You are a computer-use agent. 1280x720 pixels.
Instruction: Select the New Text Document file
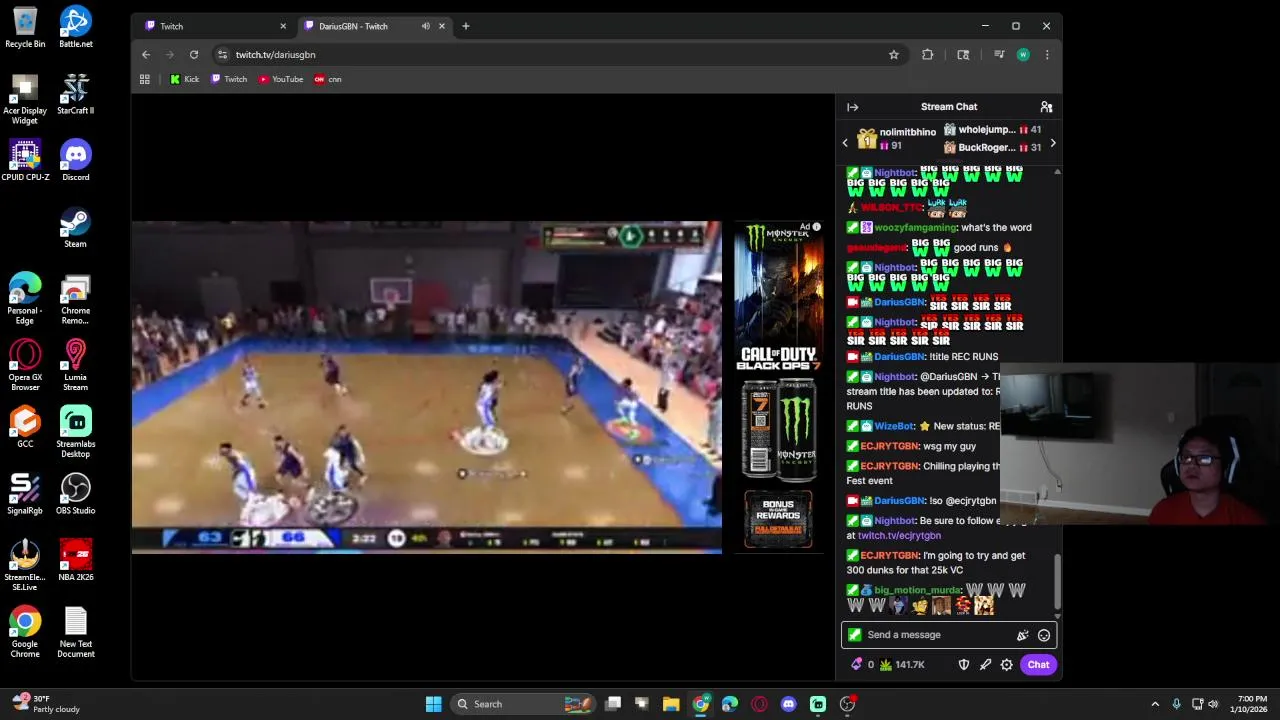tap(76, 632)
